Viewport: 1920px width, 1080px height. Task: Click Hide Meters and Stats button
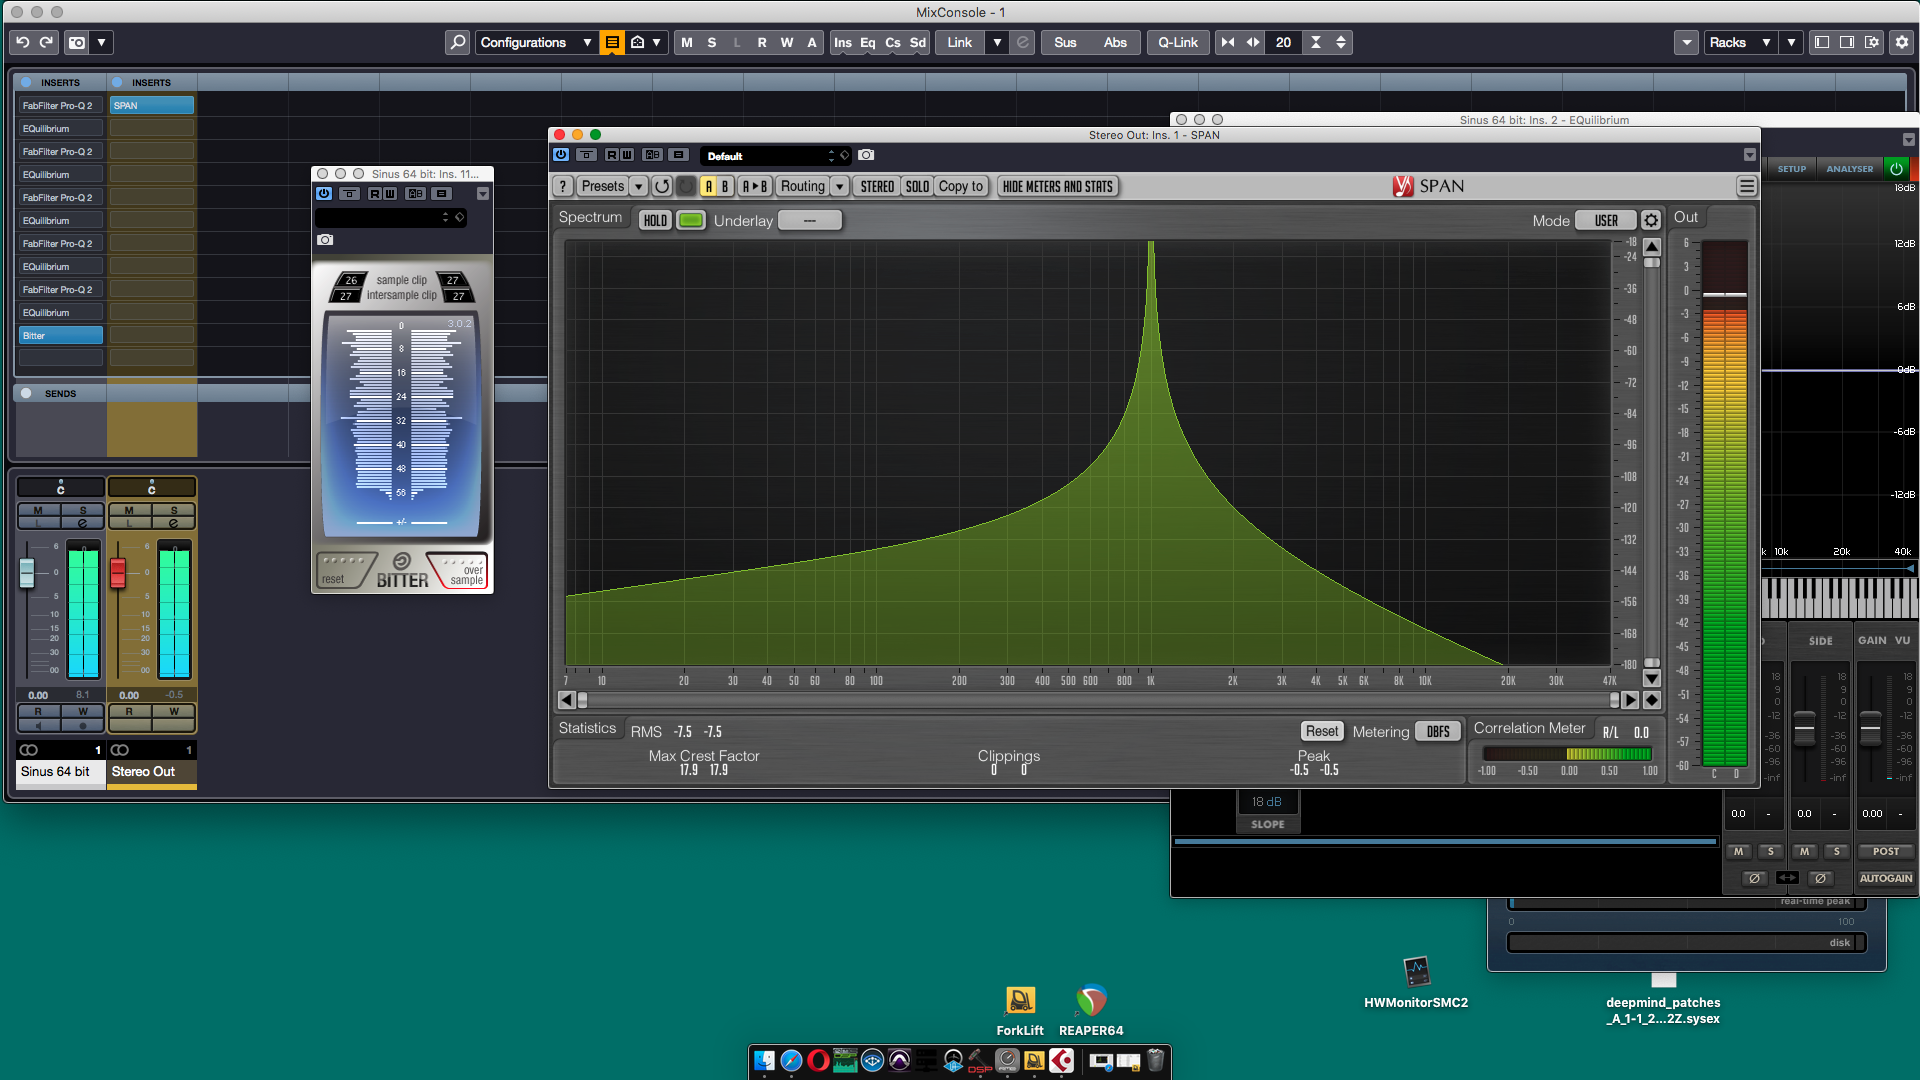pos(1057,186)
